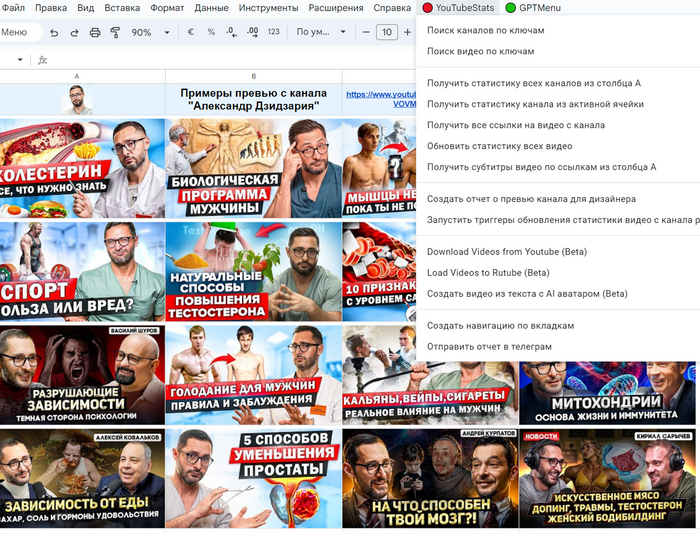Open the 90% zoom dropdown
This screenshot has width=700, height=533.
tap(150, 33)
